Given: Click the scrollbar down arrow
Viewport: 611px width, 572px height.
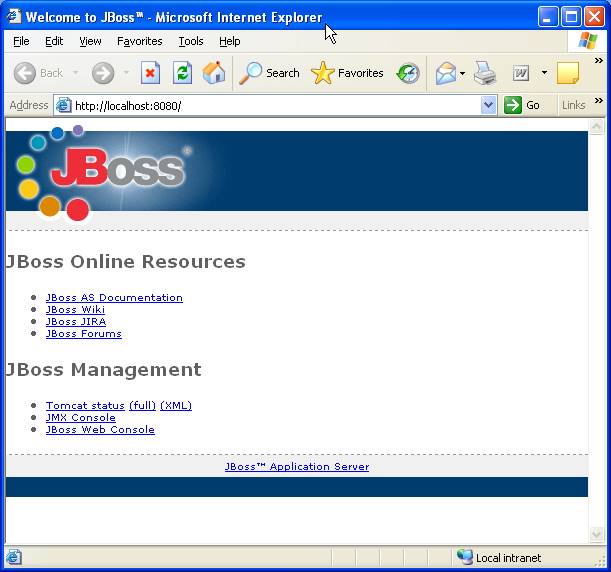Looking at the screenshot, I should point(597,534).
